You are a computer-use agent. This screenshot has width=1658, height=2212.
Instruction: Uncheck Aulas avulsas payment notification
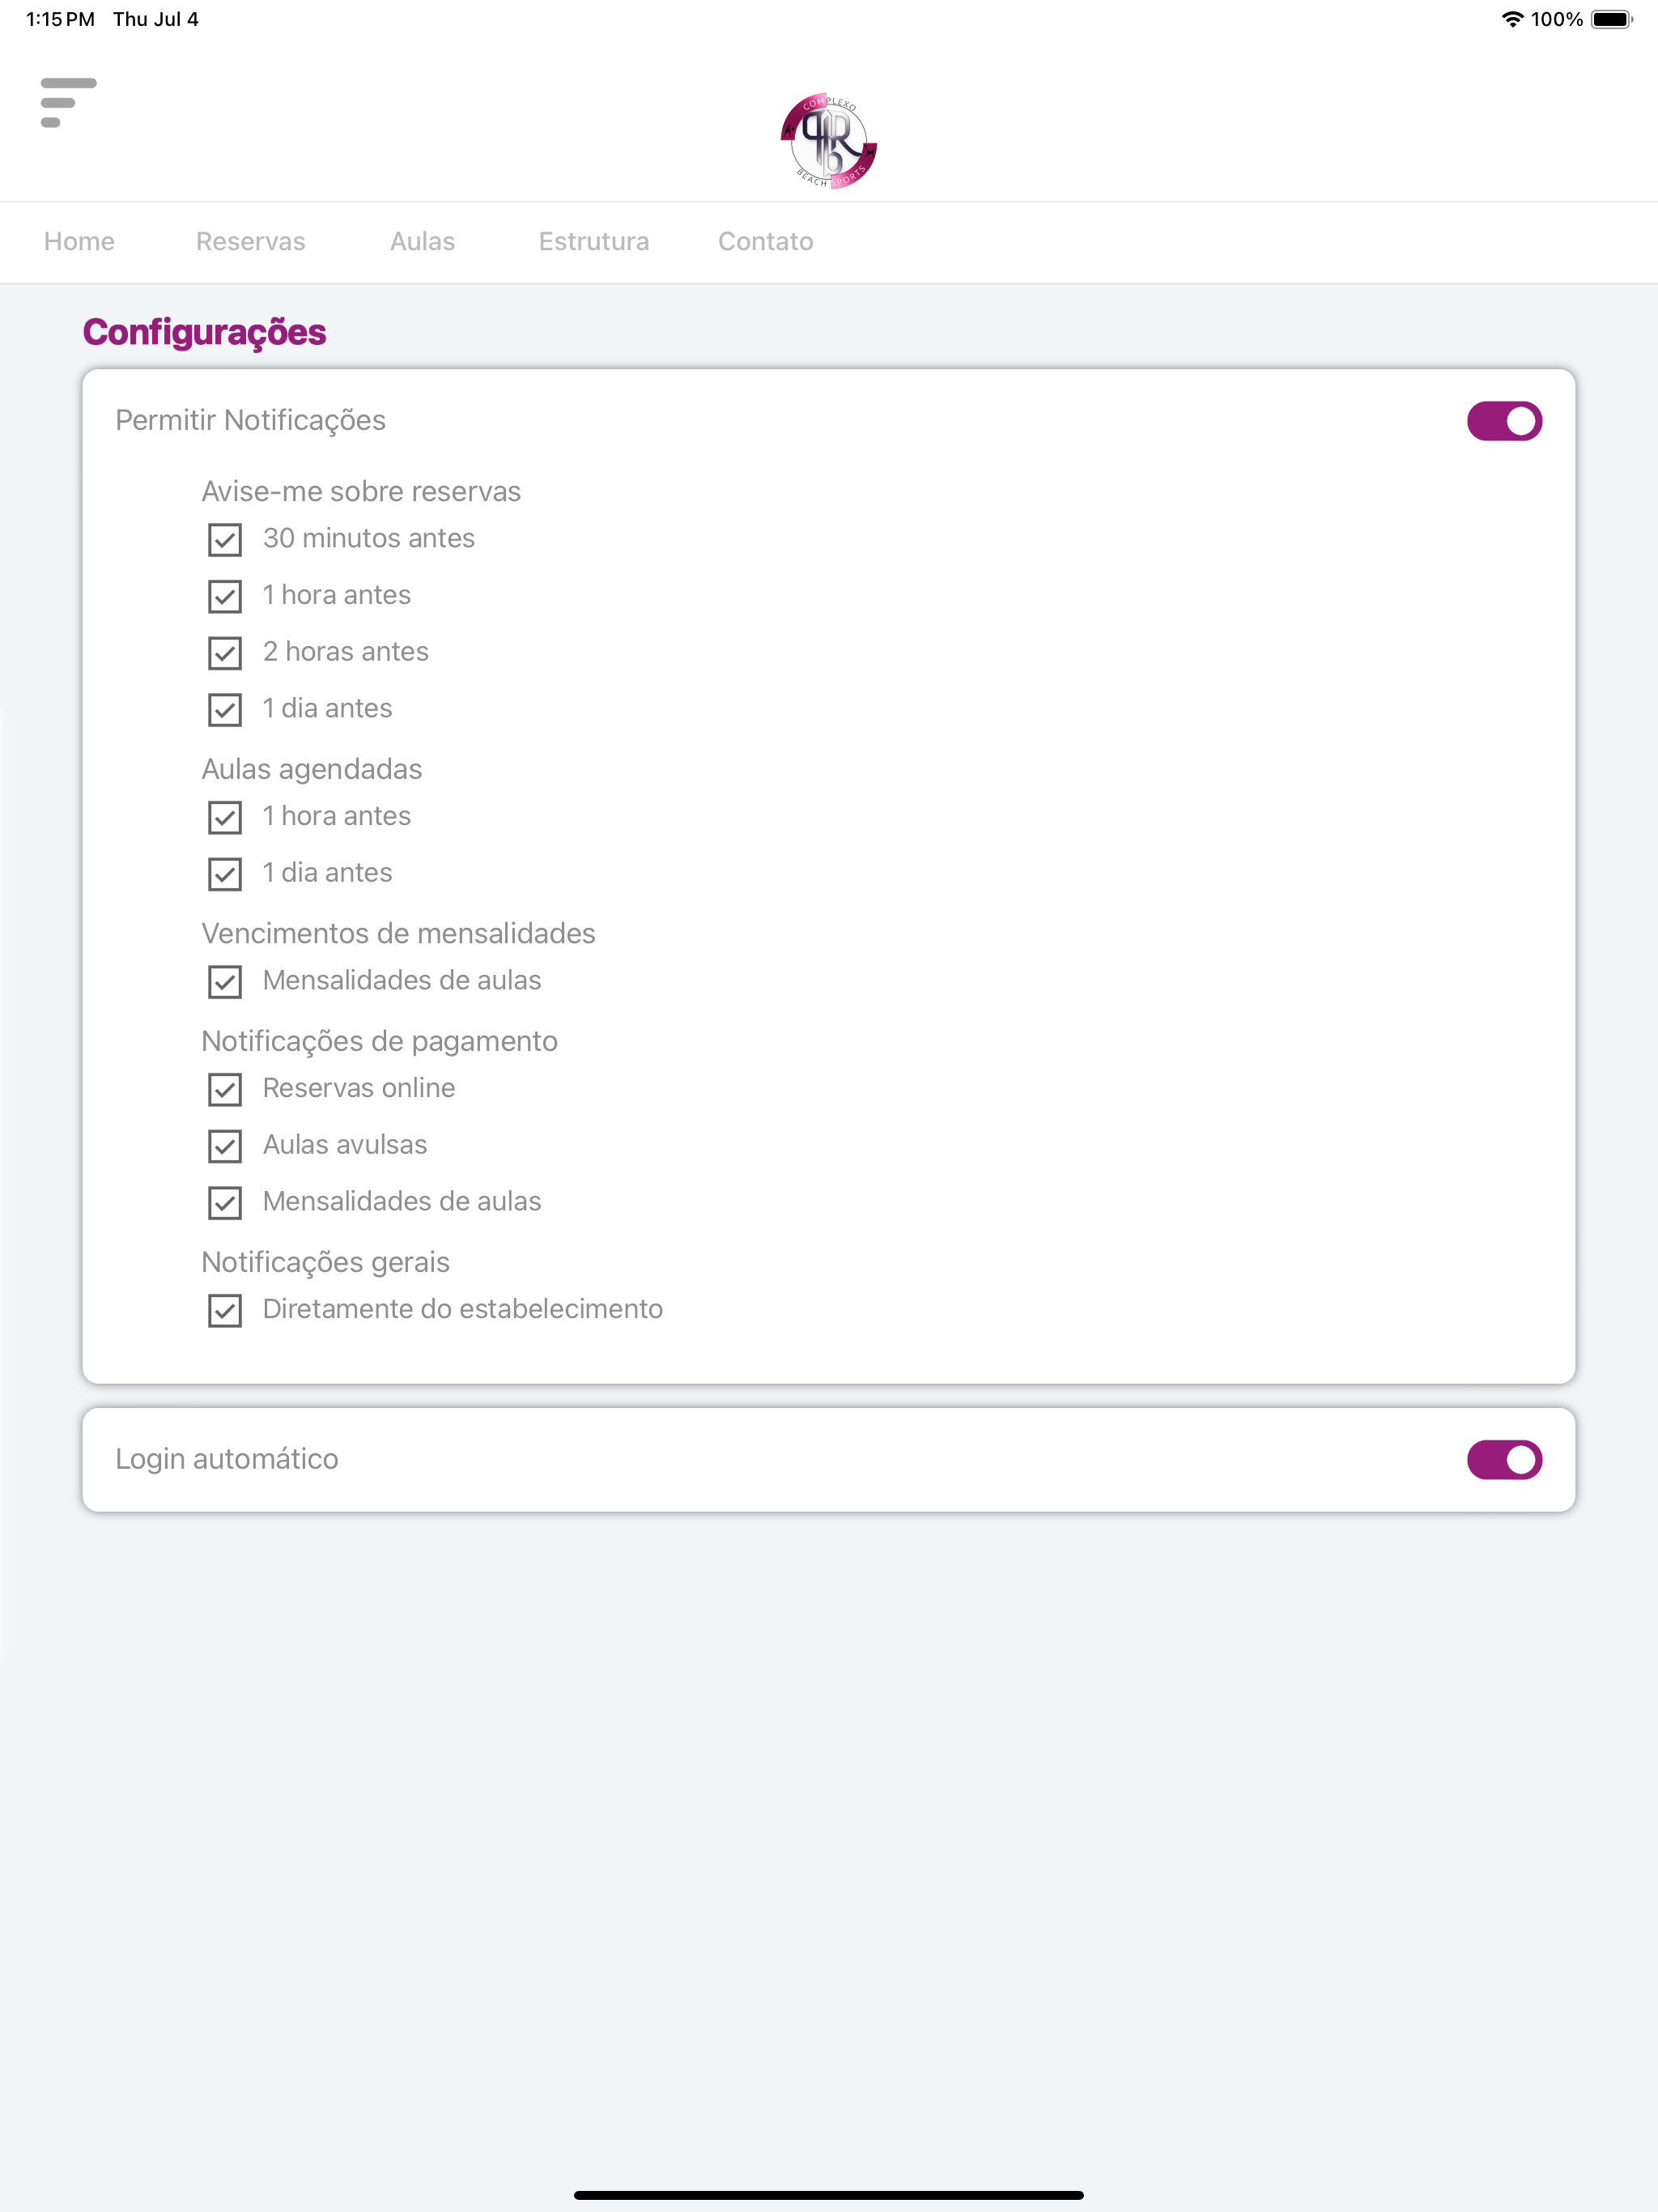tap(225, 1146)
